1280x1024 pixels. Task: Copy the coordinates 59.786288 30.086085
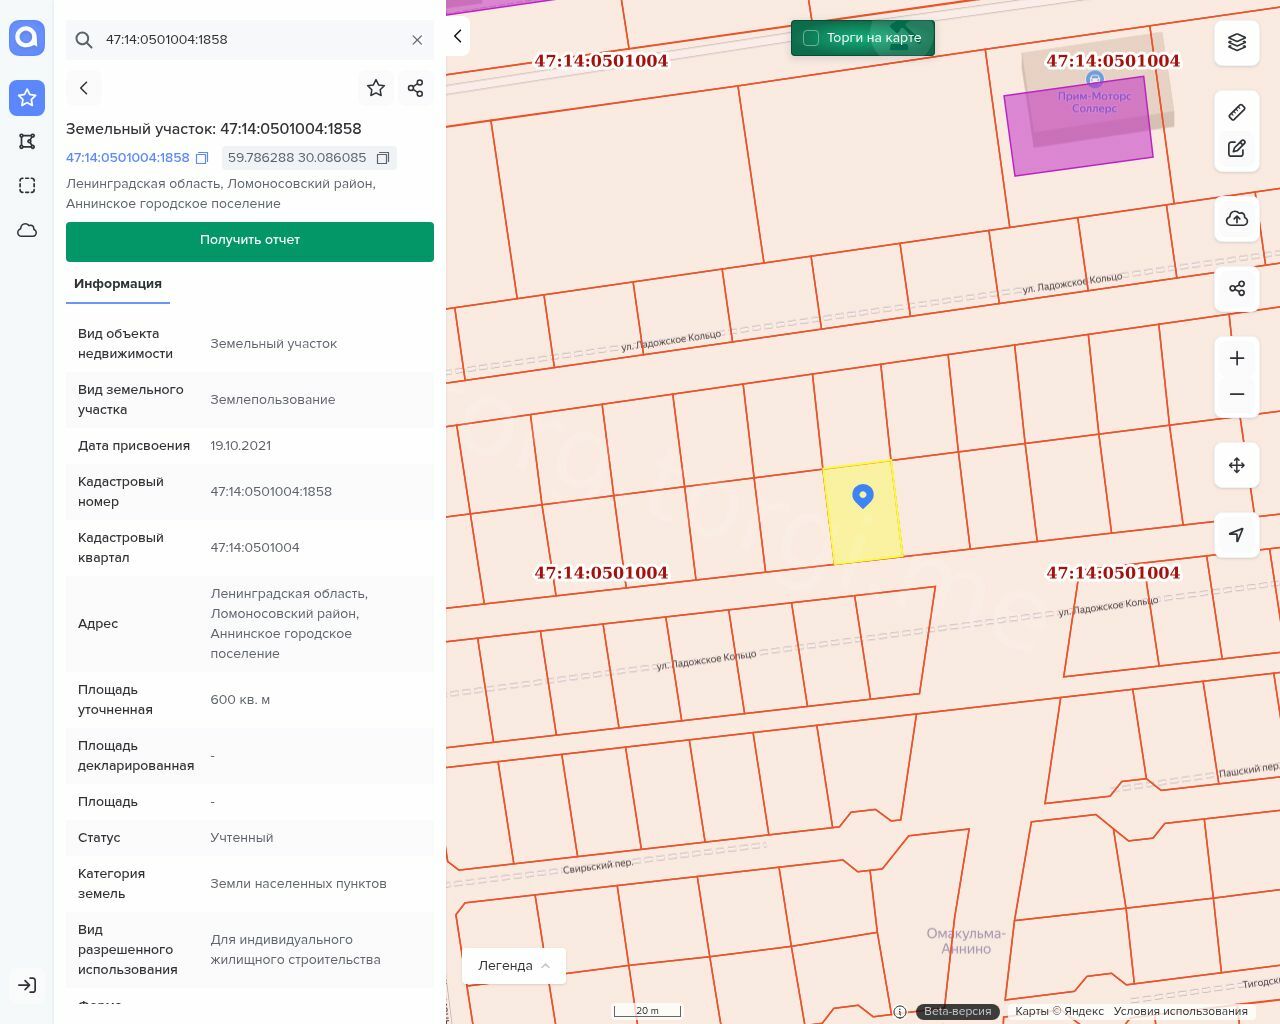pyautogui.click(x=383, y=158)
